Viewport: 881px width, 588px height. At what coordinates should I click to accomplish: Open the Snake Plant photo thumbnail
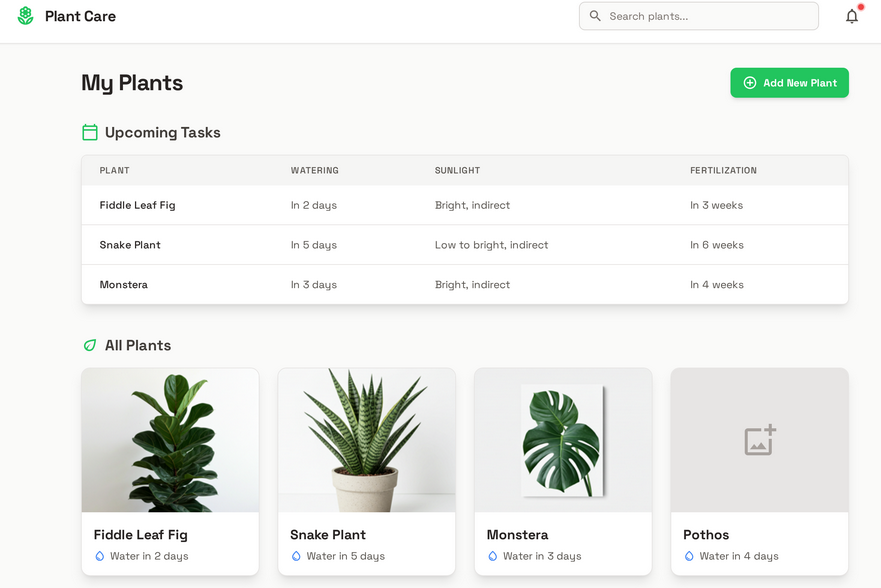coord(366,440)
